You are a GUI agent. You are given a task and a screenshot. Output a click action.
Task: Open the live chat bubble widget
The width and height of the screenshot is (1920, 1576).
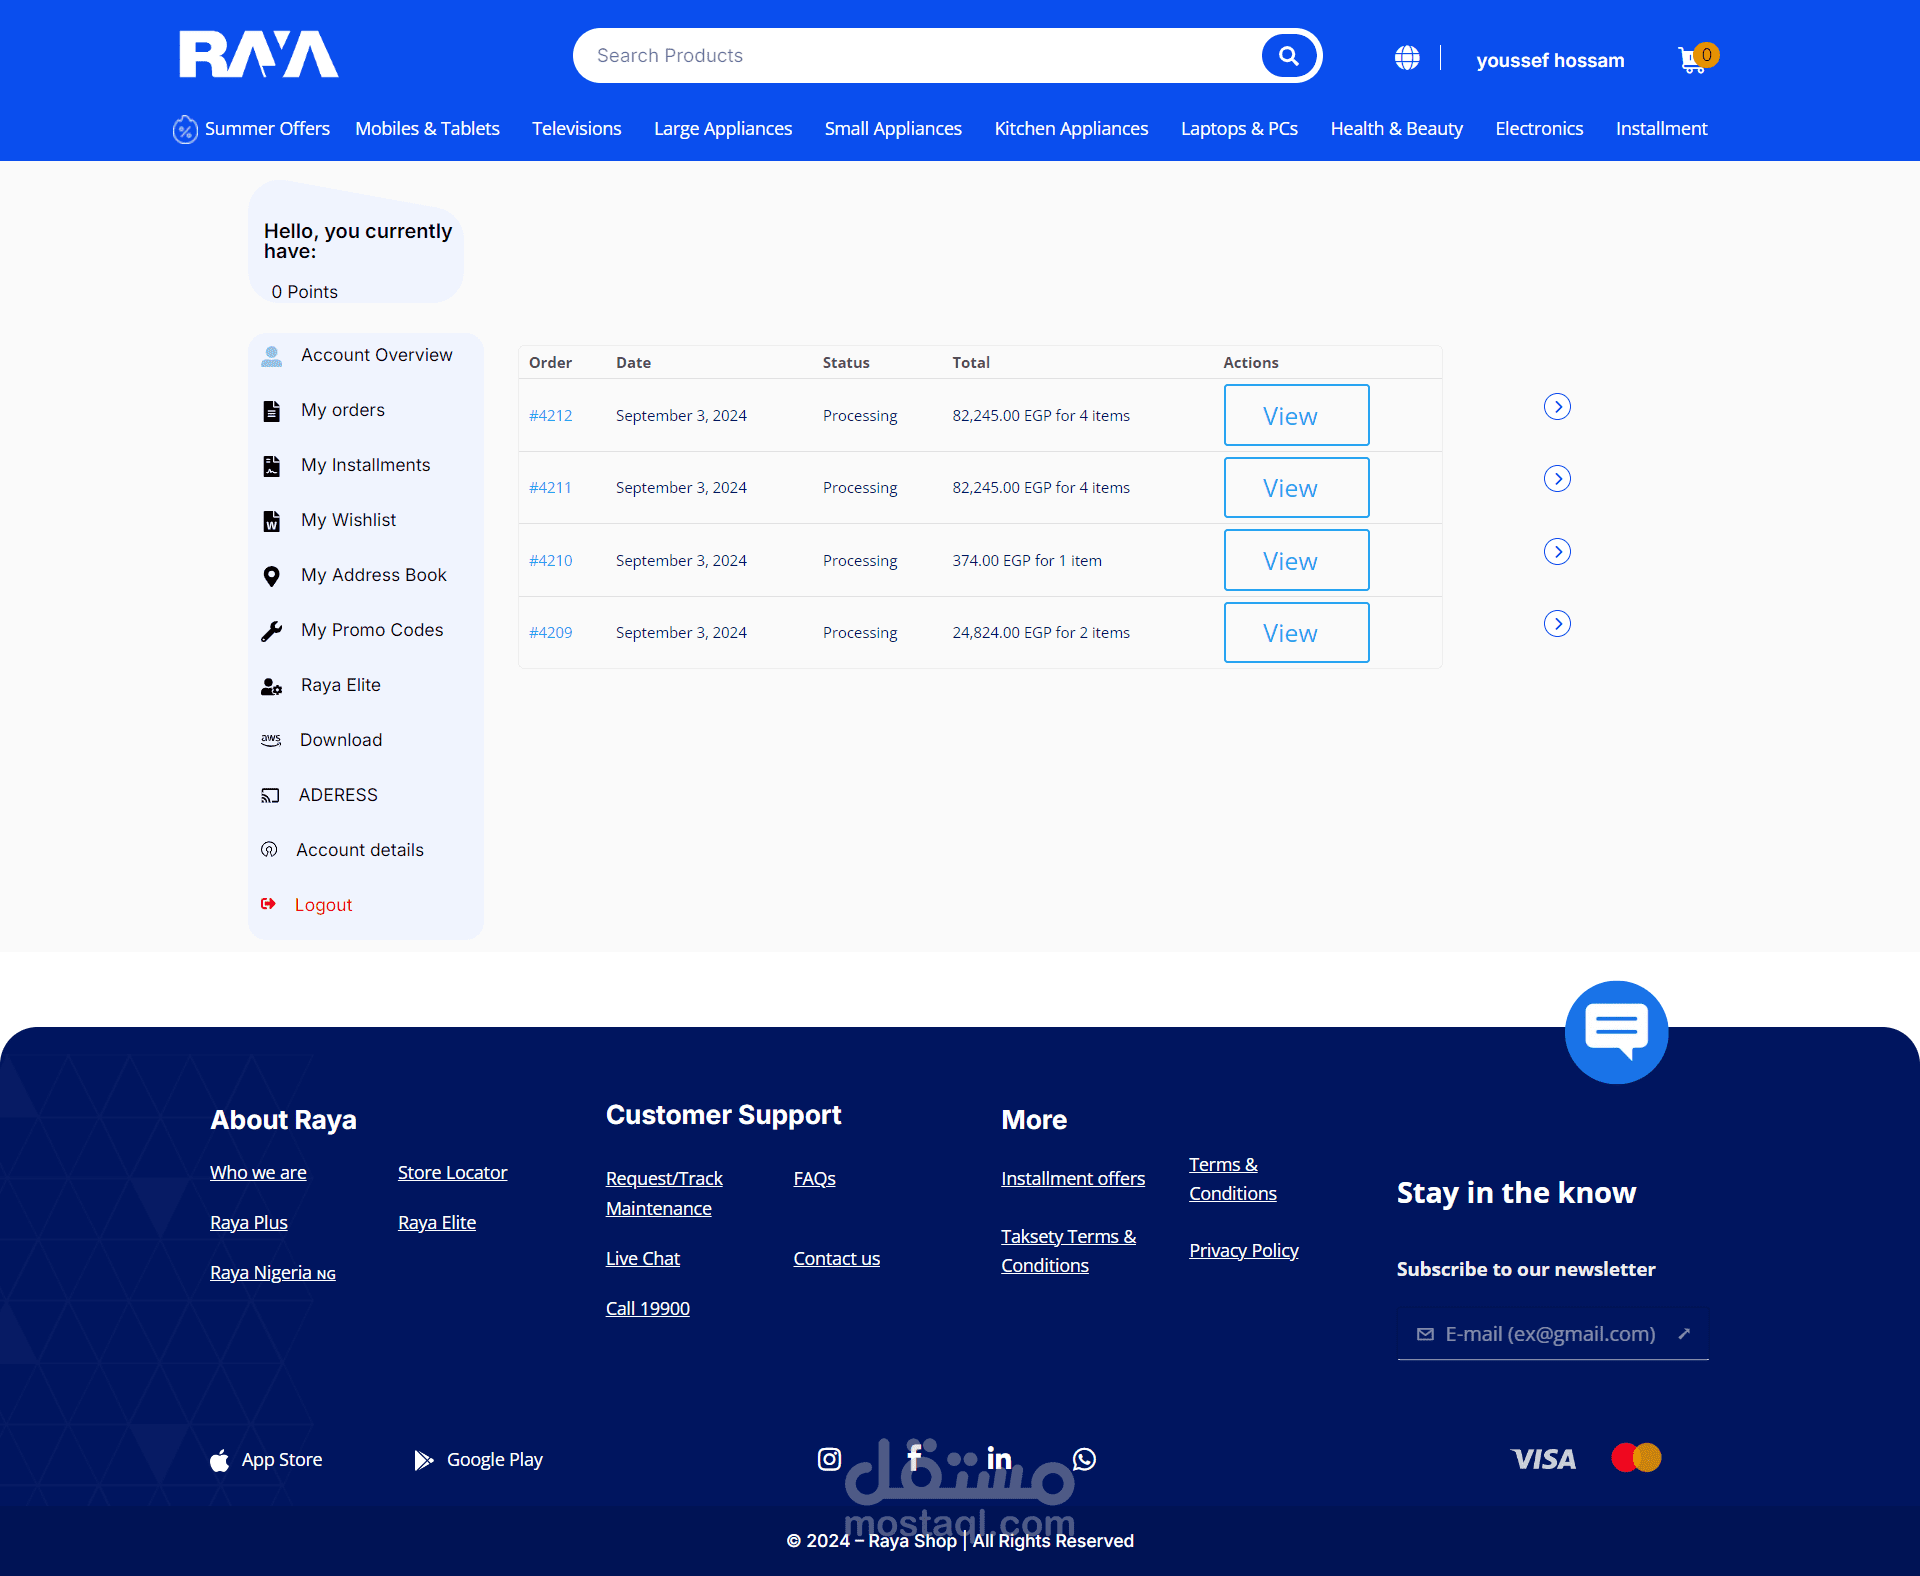click(1616, 1031)
